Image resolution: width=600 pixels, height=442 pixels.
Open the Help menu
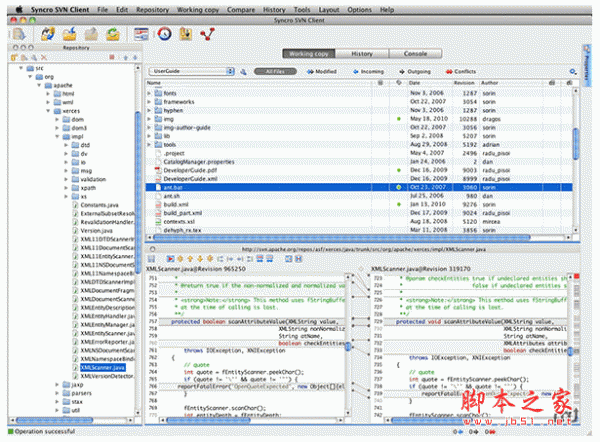(387, 10)
